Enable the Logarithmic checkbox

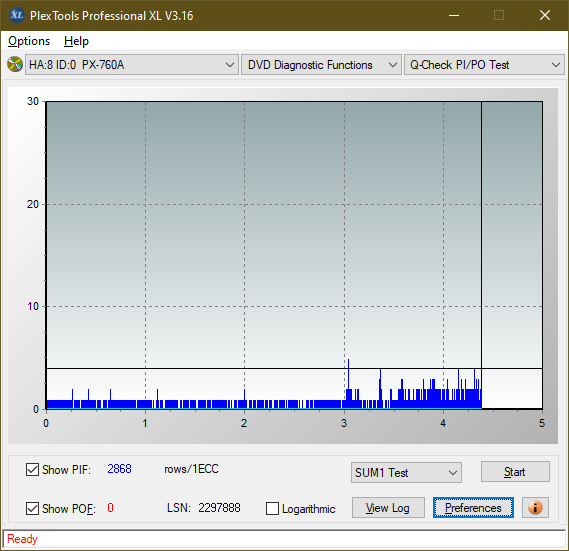(x=273, y=509)
